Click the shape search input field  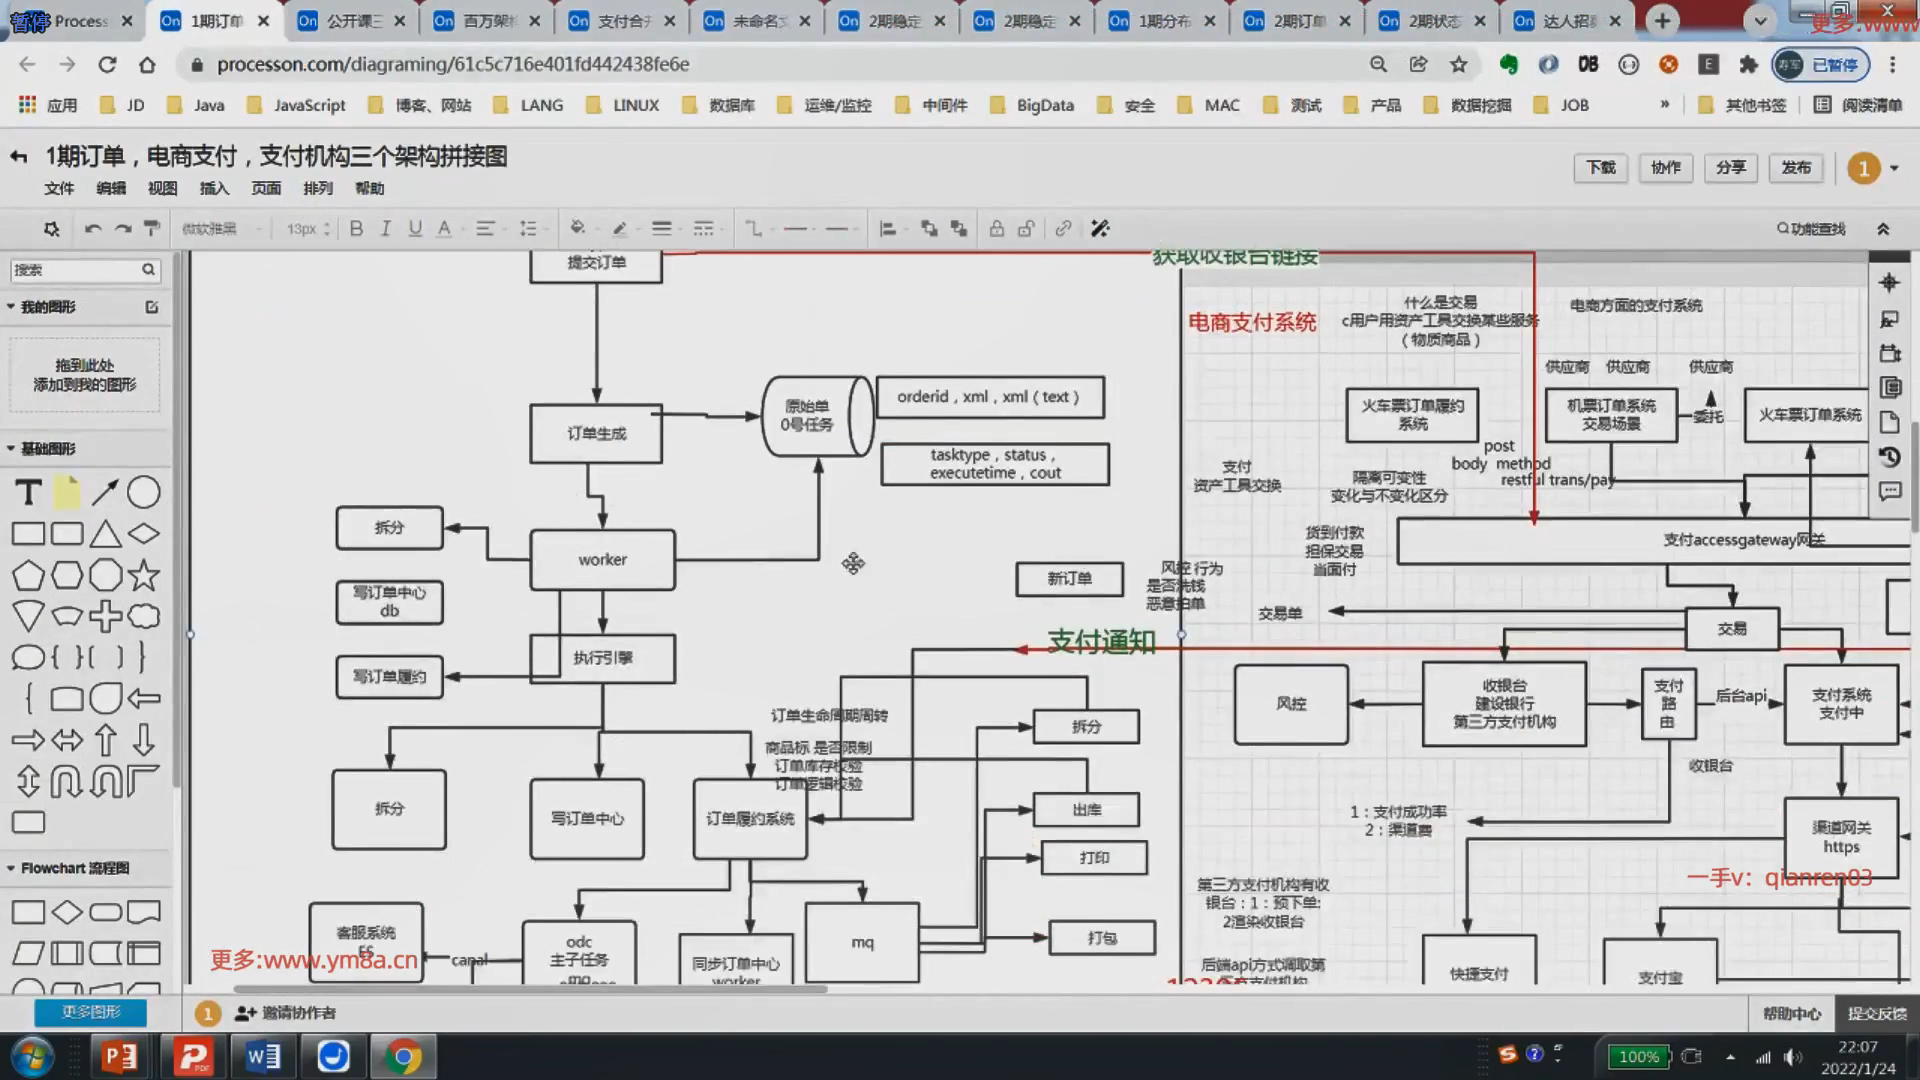[75, 270]
